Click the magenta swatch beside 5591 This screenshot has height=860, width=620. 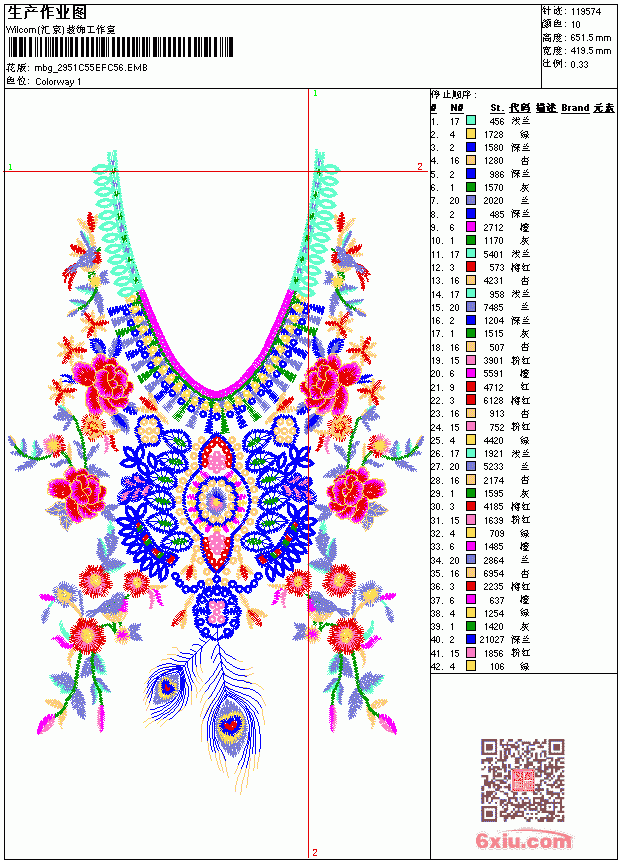tap(471, 373)
